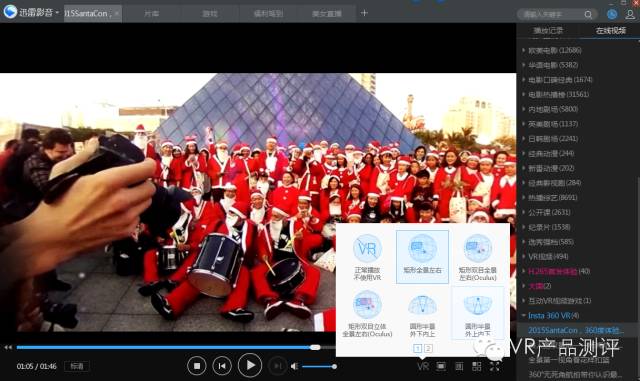Click the video progress bar handle

point(315,348)
